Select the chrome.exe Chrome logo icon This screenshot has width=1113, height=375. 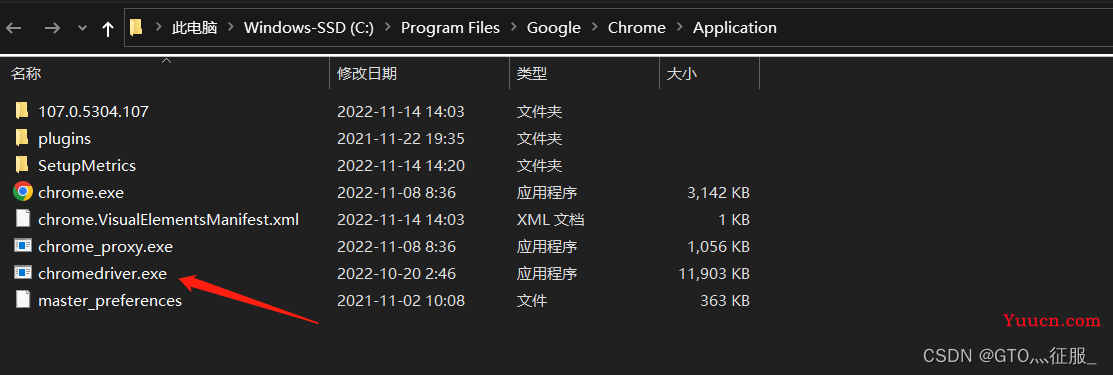pos(23,192)
